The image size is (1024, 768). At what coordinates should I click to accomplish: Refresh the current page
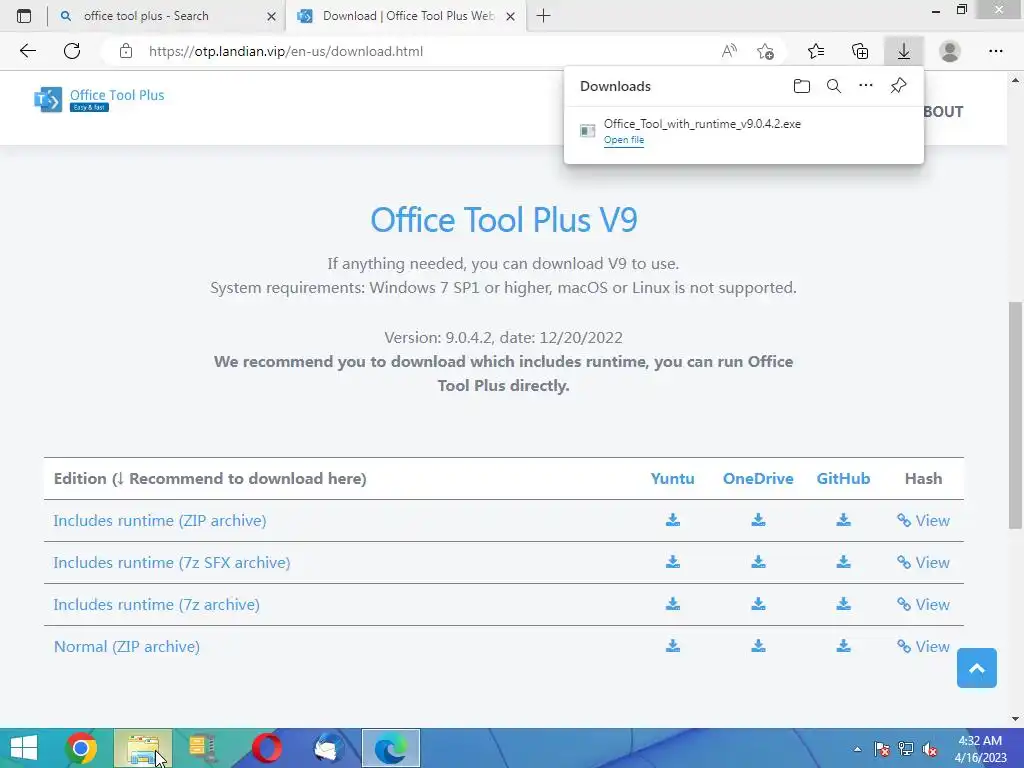click(72, 51)
